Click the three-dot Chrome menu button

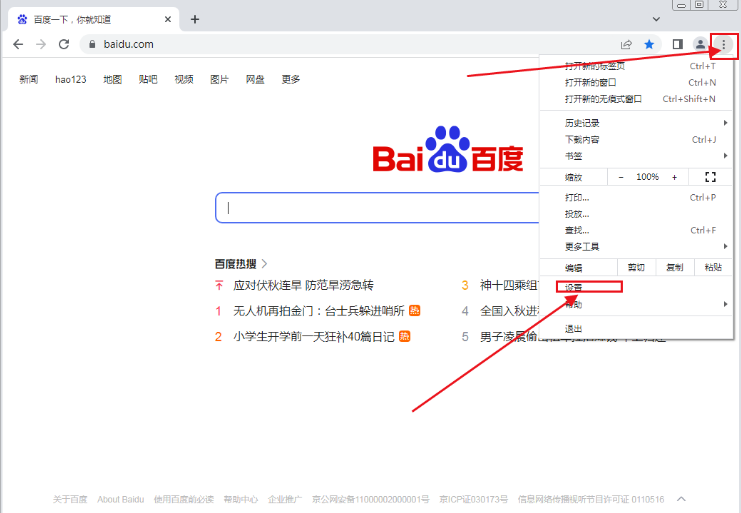(724, 45)
